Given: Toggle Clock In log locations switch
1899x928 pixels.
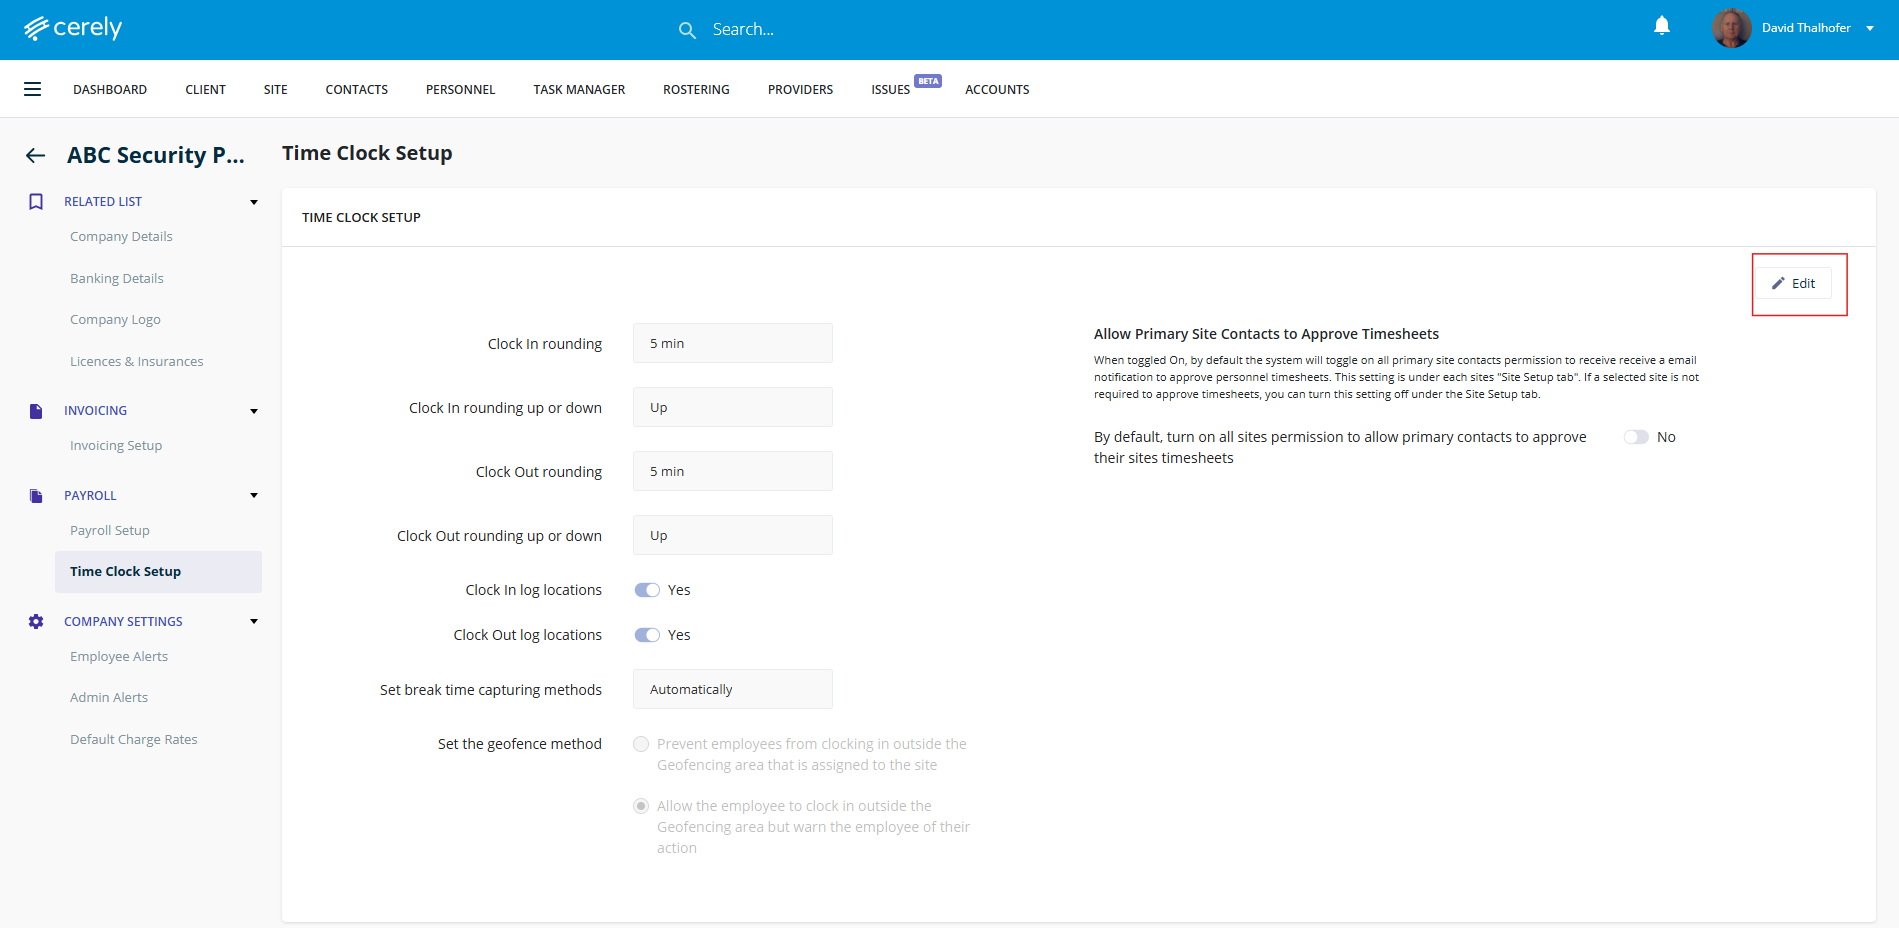Looking at the screenshot, I should (647, 590).
